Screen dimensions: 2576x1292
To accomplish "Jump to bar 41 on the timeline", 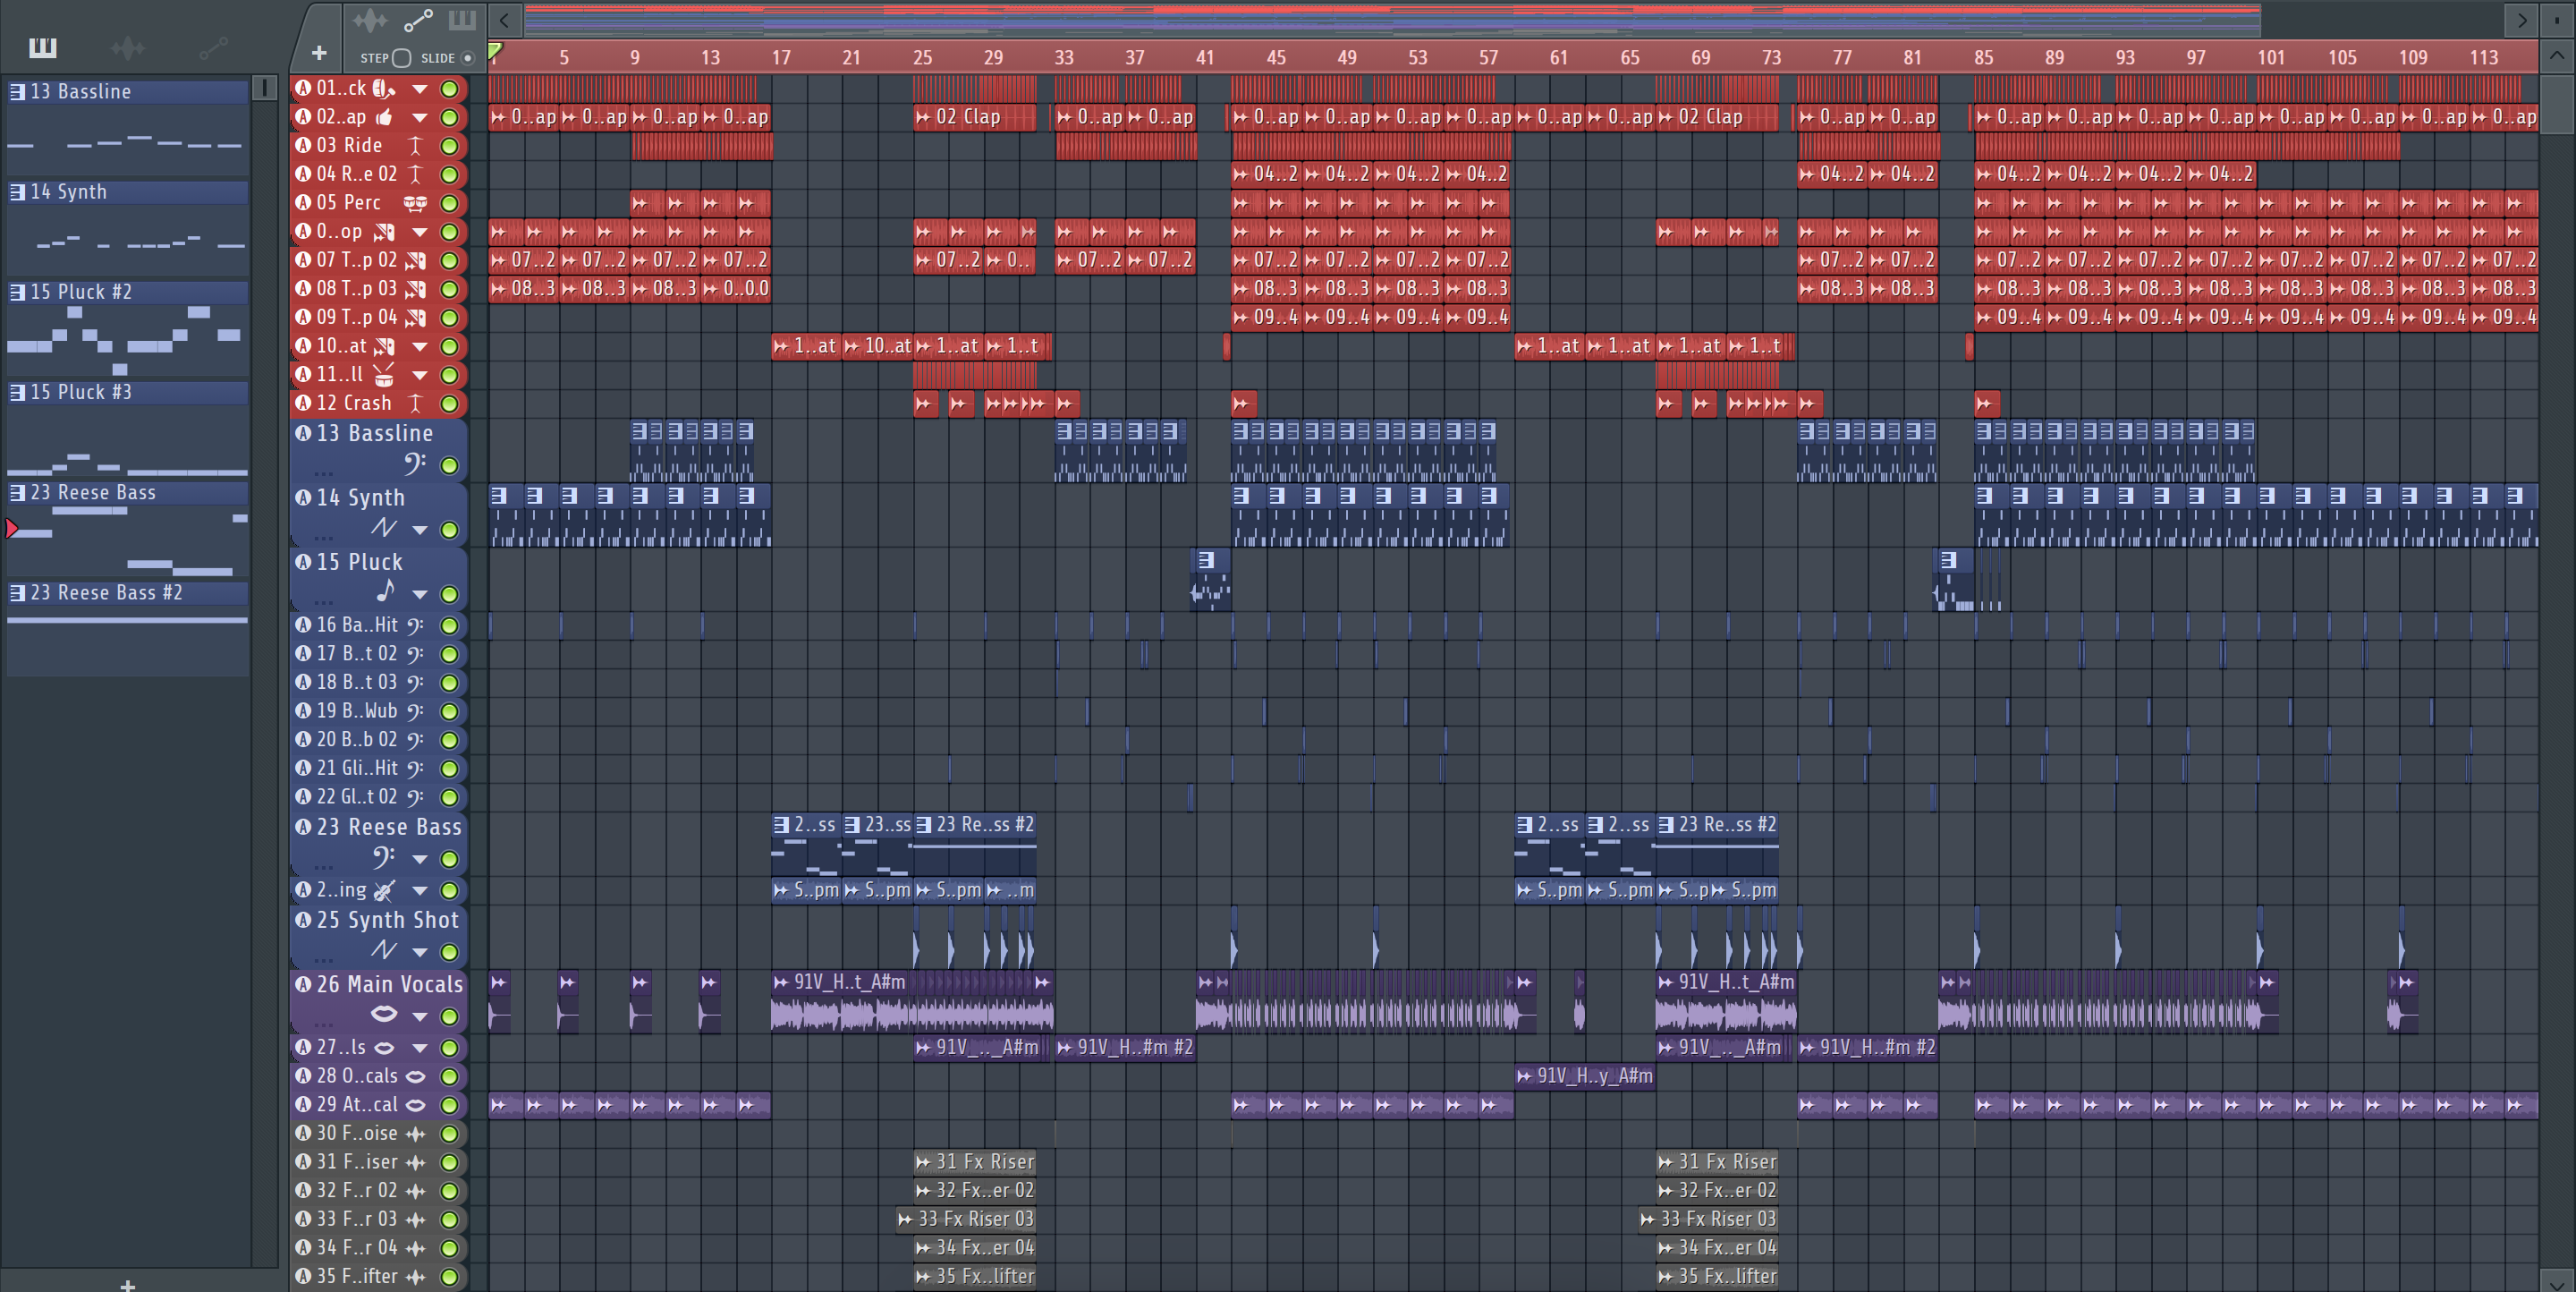I will coord(1204,57).
